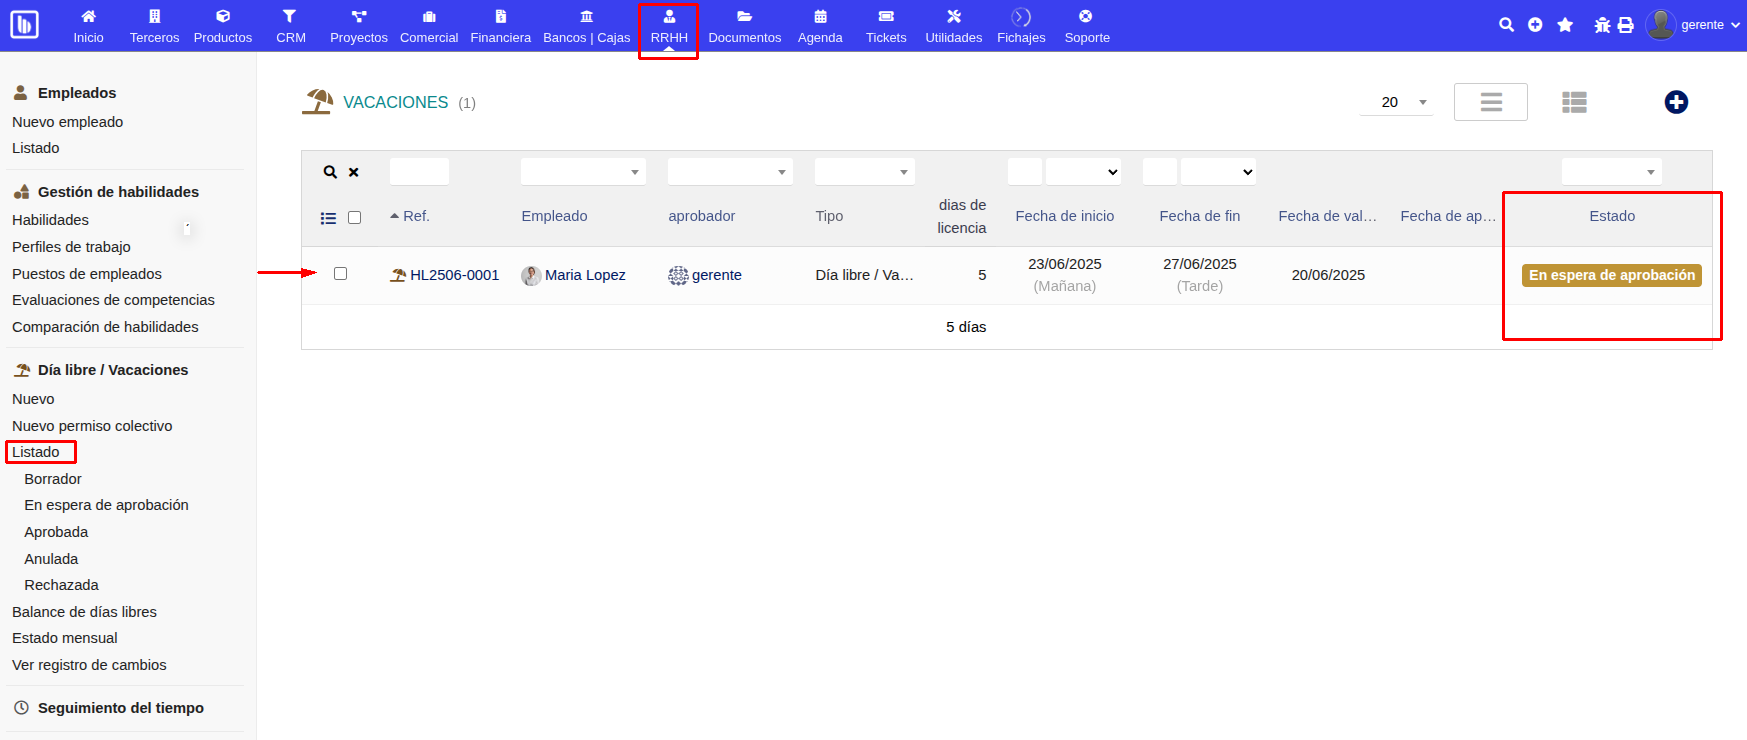Expand the Empleado filter dropdown

(583, 172)
